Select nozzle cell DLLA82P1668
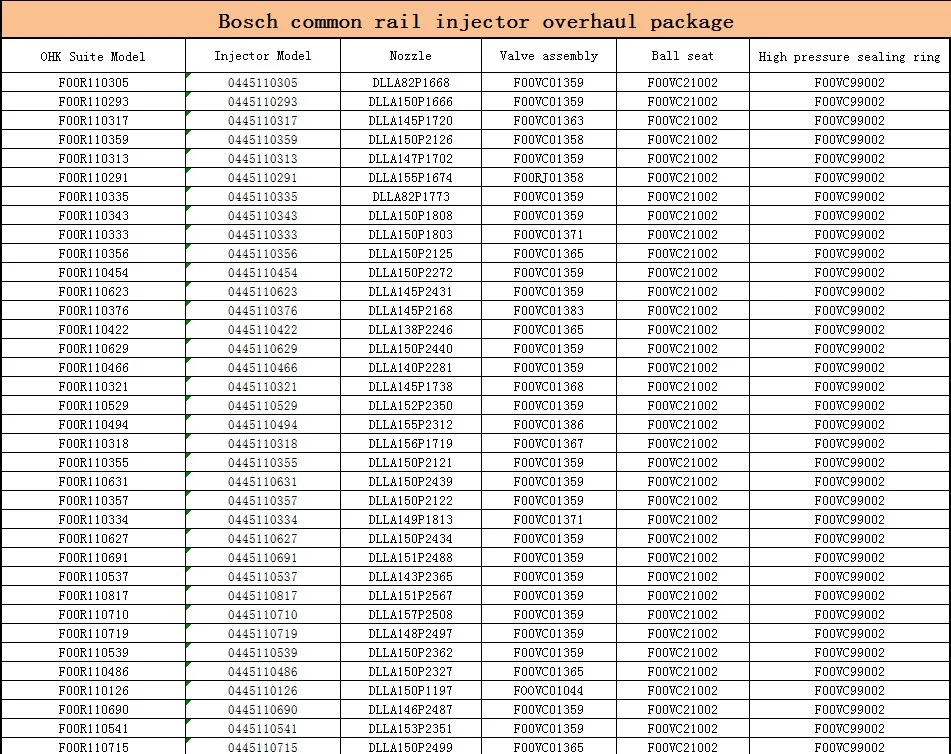 pos(411,82)
